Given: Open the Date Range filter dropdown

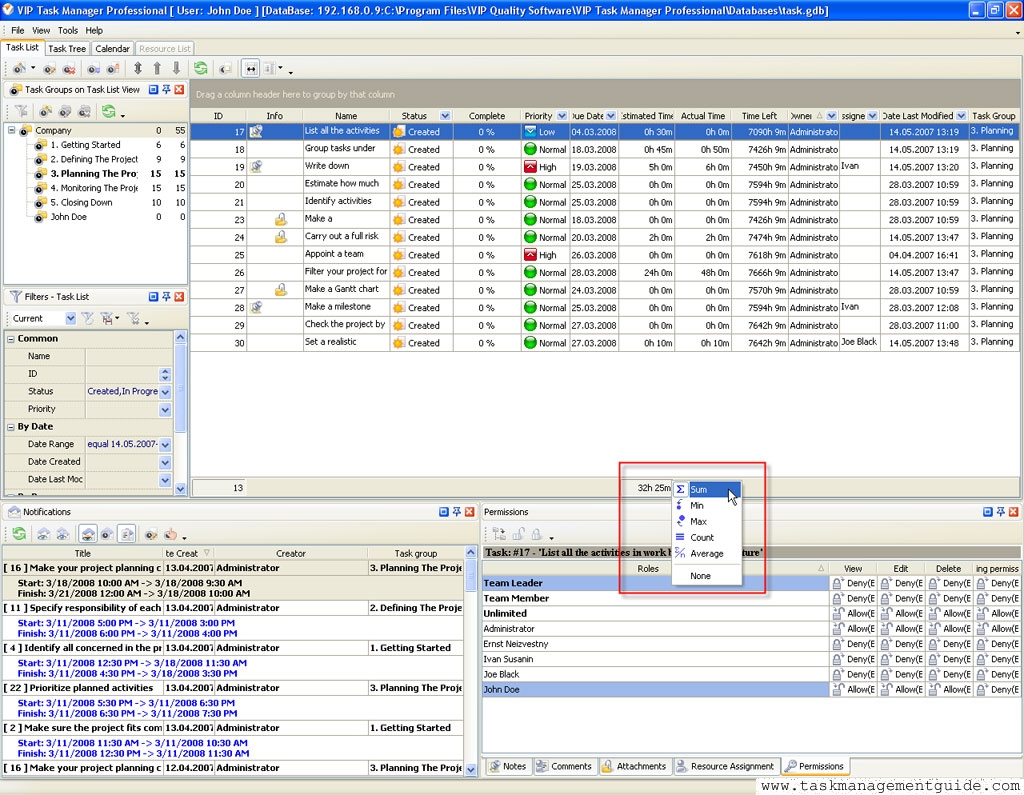Looking at the screenshot, I should (x=165, y=444).
